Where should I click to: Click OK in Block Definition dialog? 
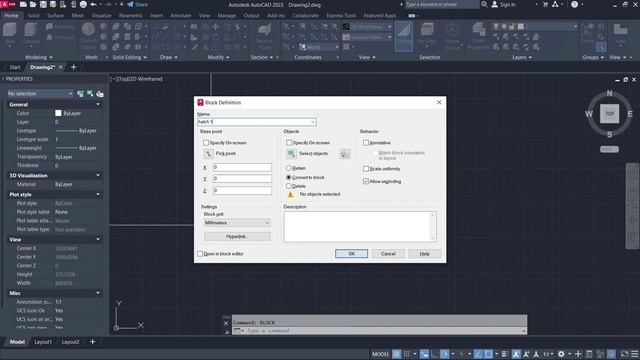[351, 254]
